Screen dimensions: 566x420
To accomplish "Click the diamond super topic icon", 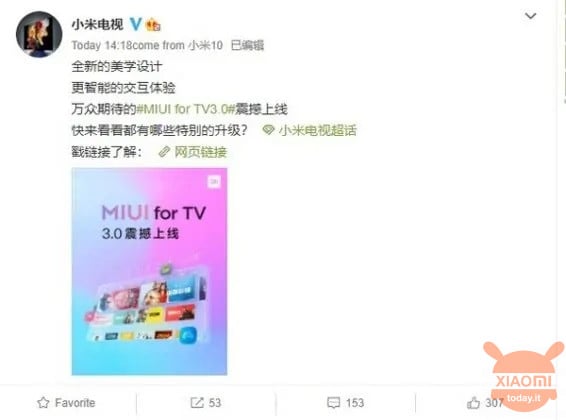I will point(268,130).
